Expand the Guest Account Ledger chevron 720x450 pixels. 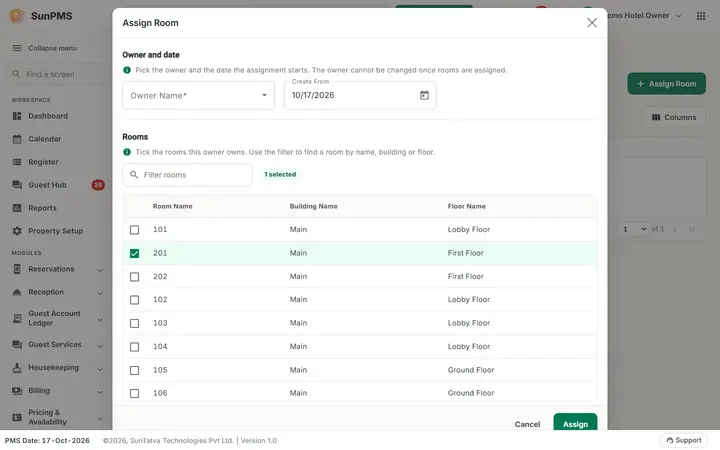pos(100,320)
